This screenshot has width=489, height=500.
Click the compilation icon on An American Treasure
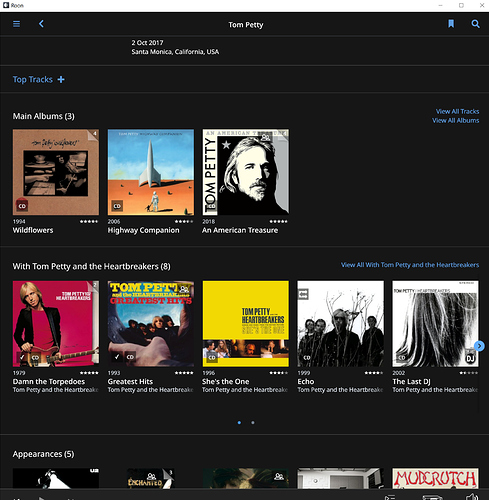click(265, 137)
